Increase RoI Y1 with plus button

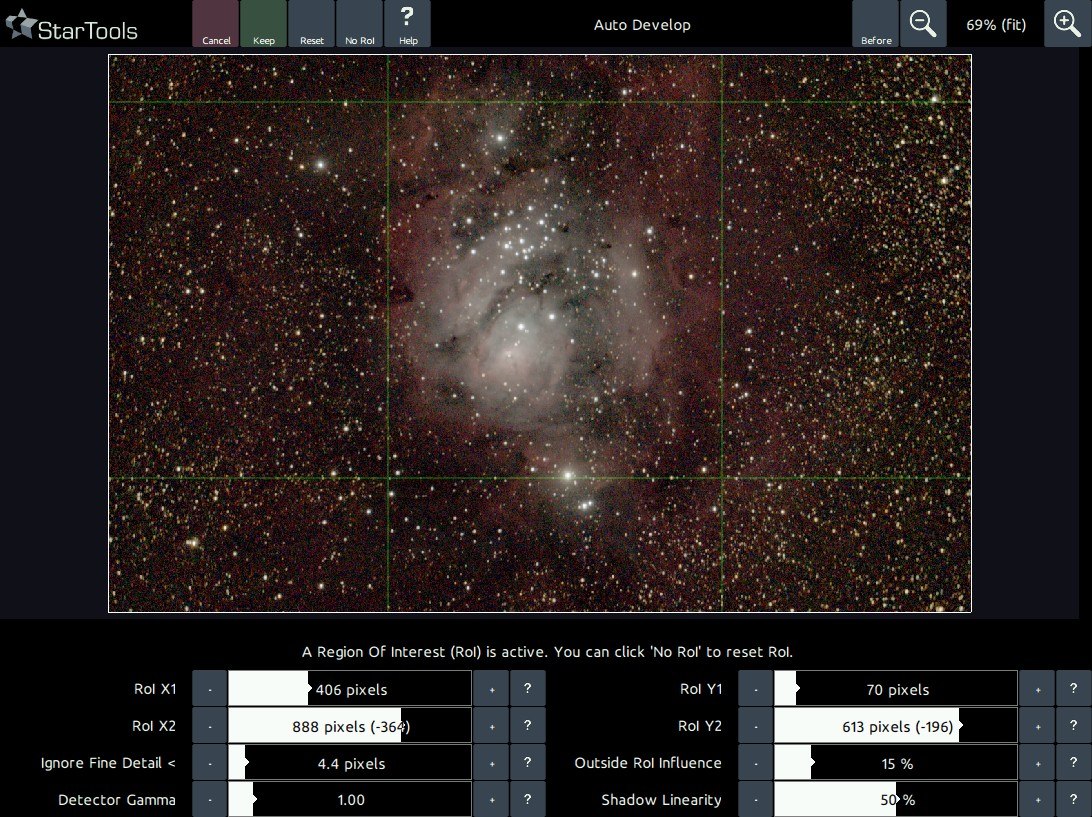(1037, 689)
